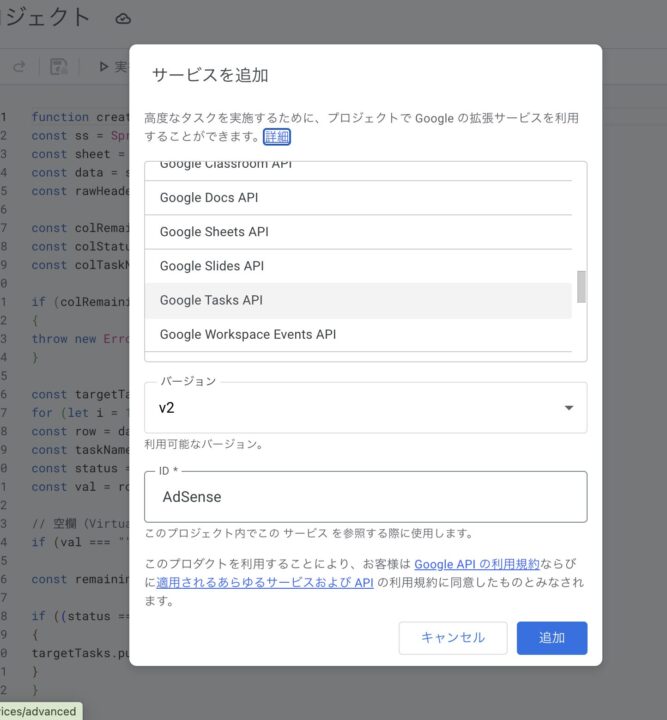Open the バージョン dropdown arrow
The height and width of the screenshot is (720, 667).
coord(568,408)
